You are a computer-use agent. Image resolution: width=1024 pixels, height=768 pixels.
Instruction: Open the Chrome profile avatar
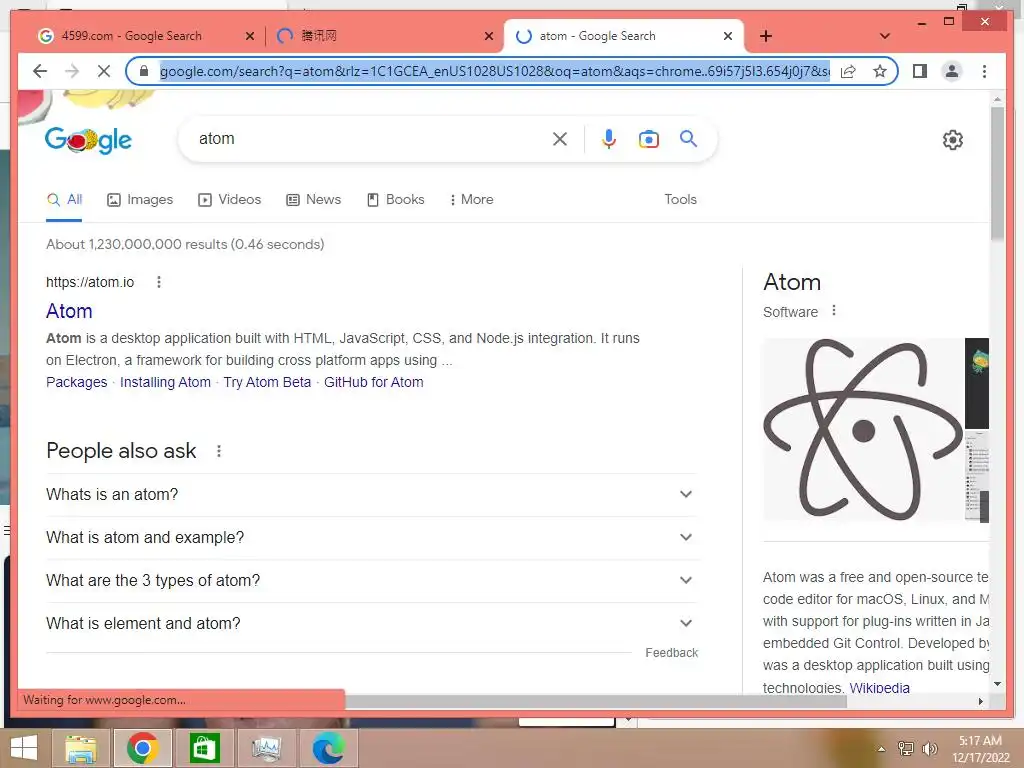(952, 71)
